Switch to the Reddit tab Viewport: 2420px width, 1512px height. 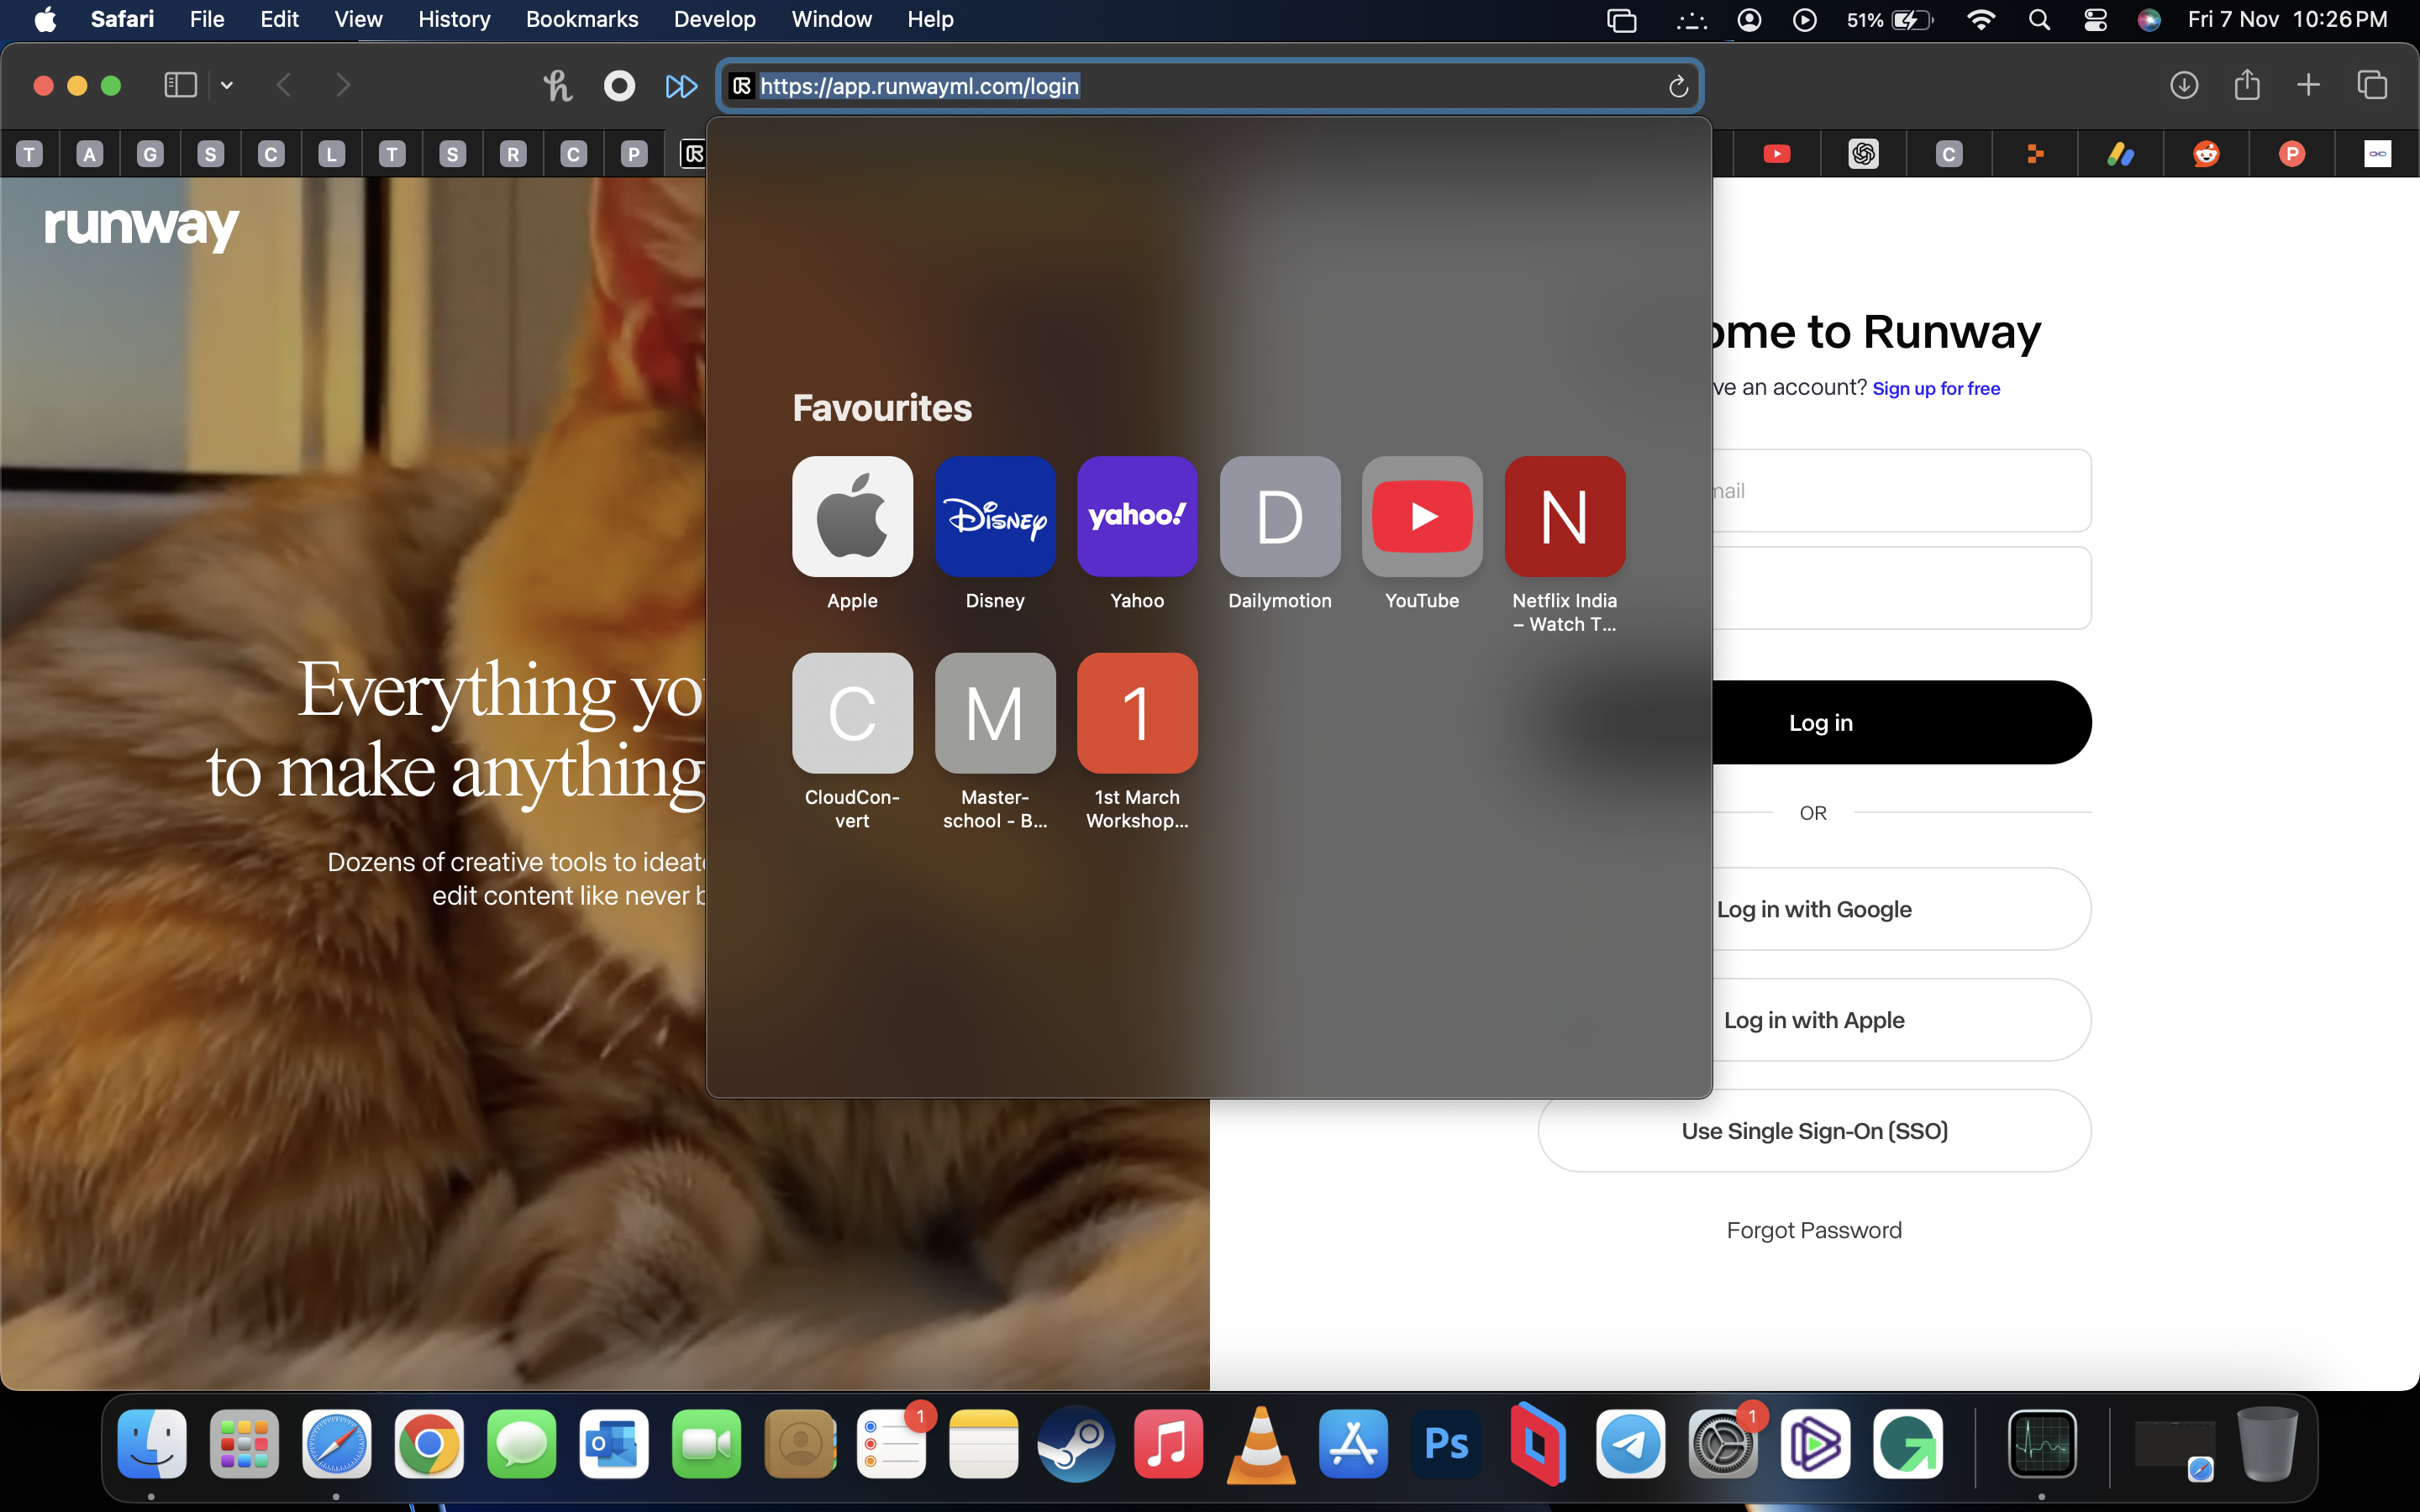(2206, 154)
